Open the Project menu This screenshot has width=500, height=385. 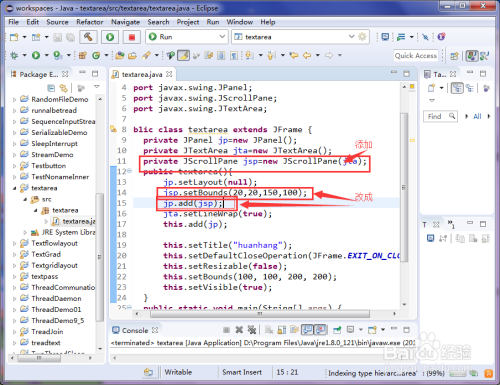pyautogui.click(x=188, y=22)
